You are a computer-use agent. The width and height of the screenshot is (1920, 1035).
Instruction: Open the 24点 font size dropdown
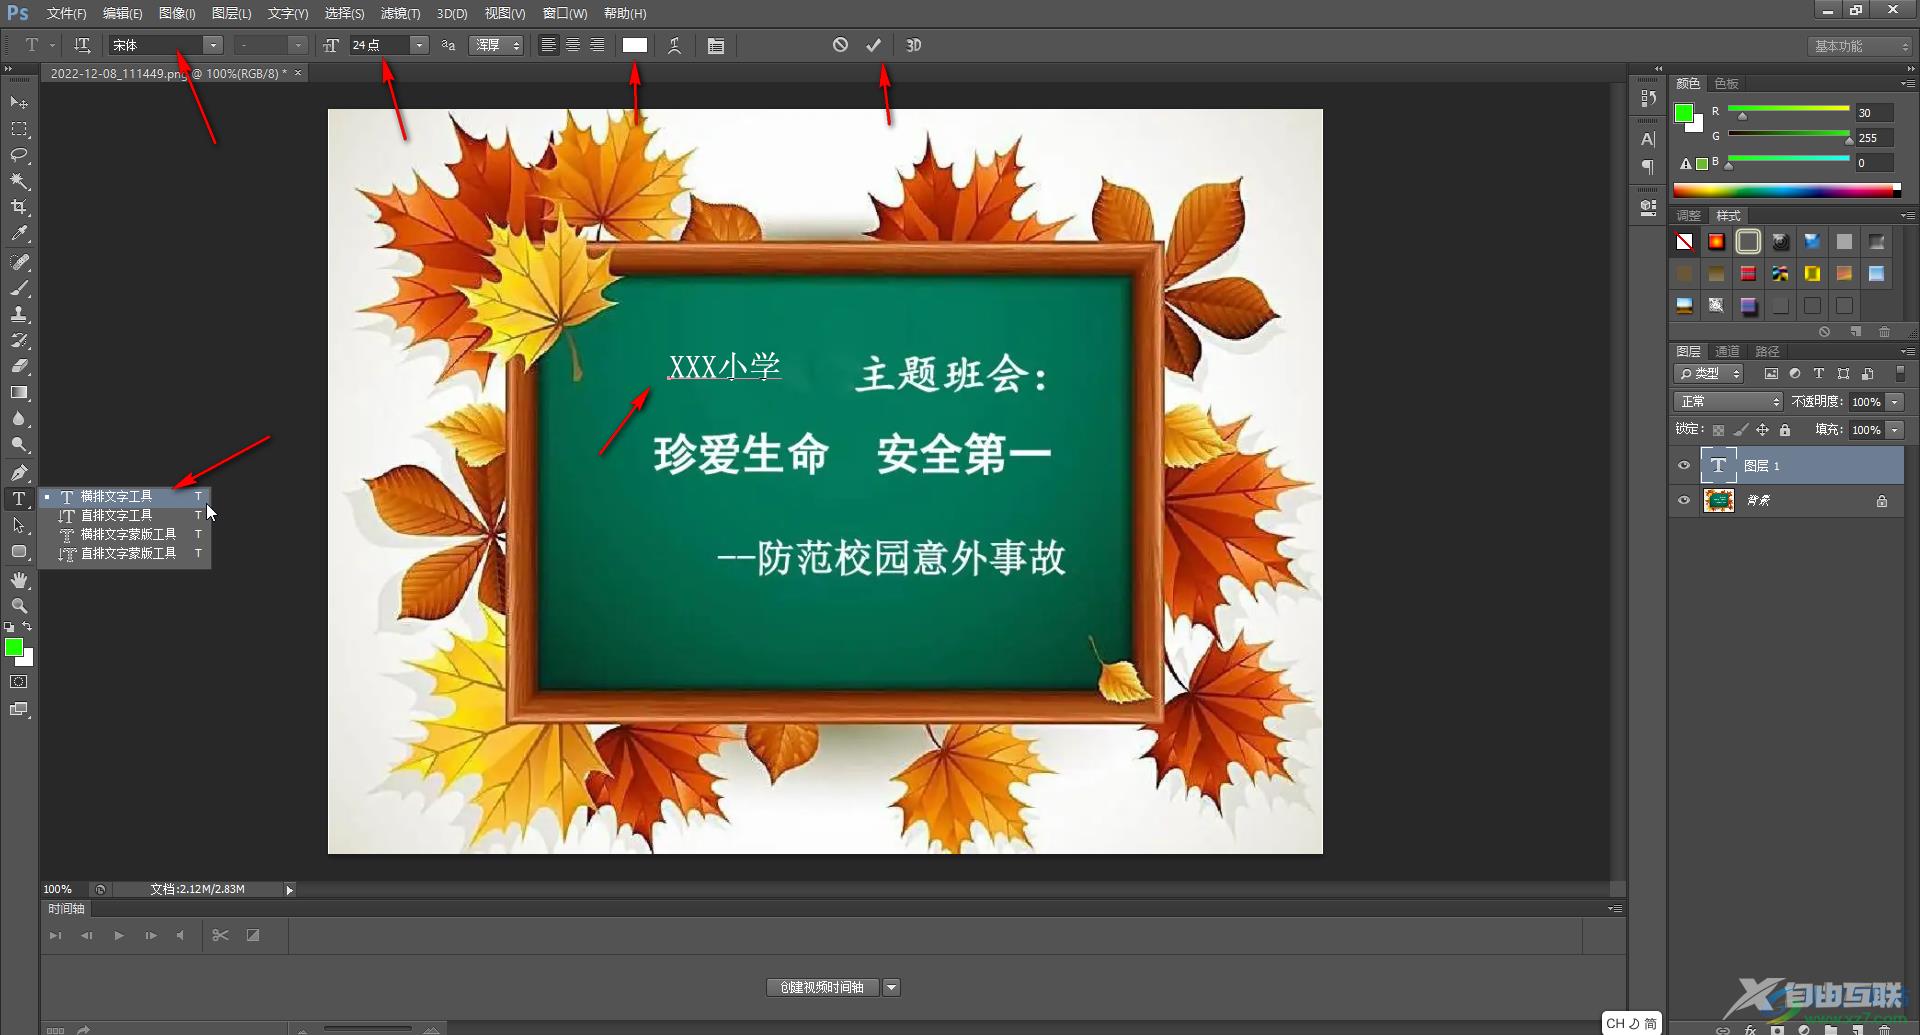pyautogui.click(x=420, y=45)
